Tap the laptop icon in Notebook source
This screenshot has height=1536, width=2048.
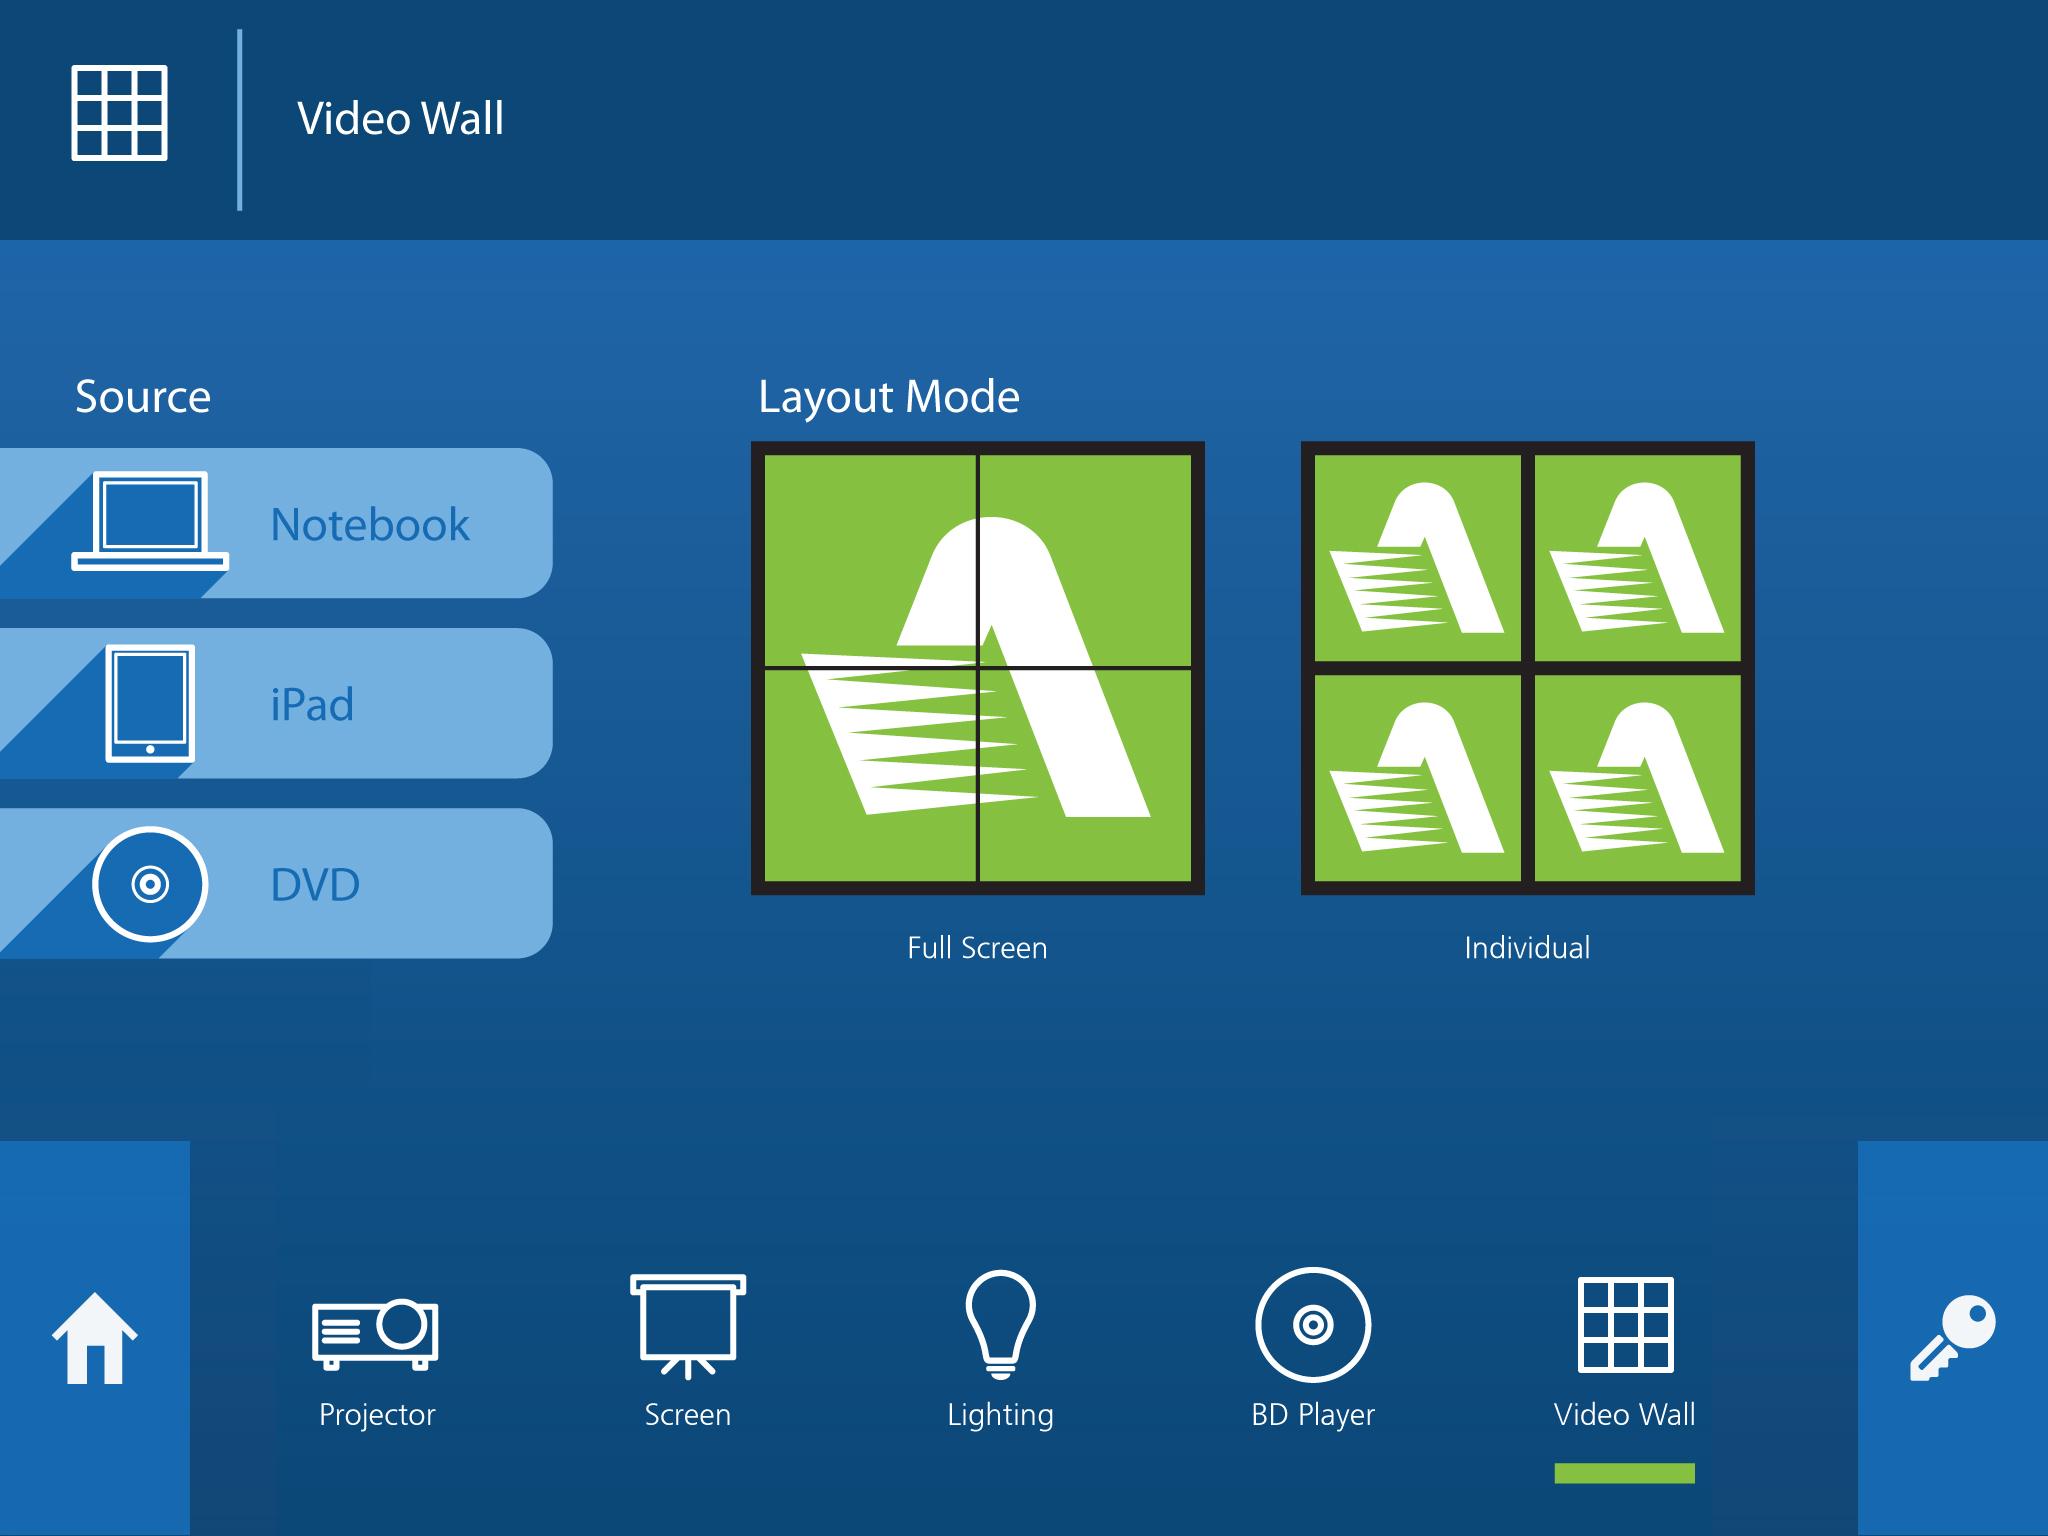(x=150, y=521)
